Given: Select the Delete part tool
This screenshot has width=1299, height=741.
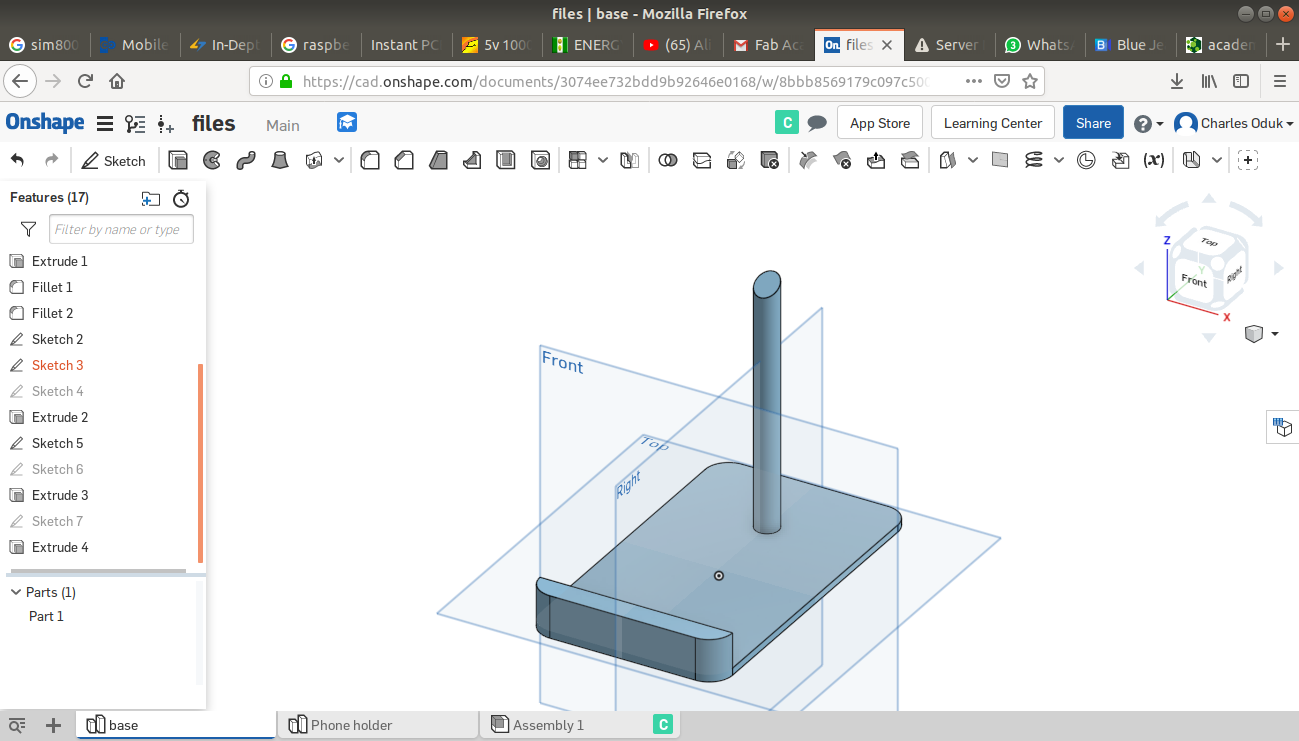Looking at the screenshot, I should pyautogui.click(x=770, y=160).
